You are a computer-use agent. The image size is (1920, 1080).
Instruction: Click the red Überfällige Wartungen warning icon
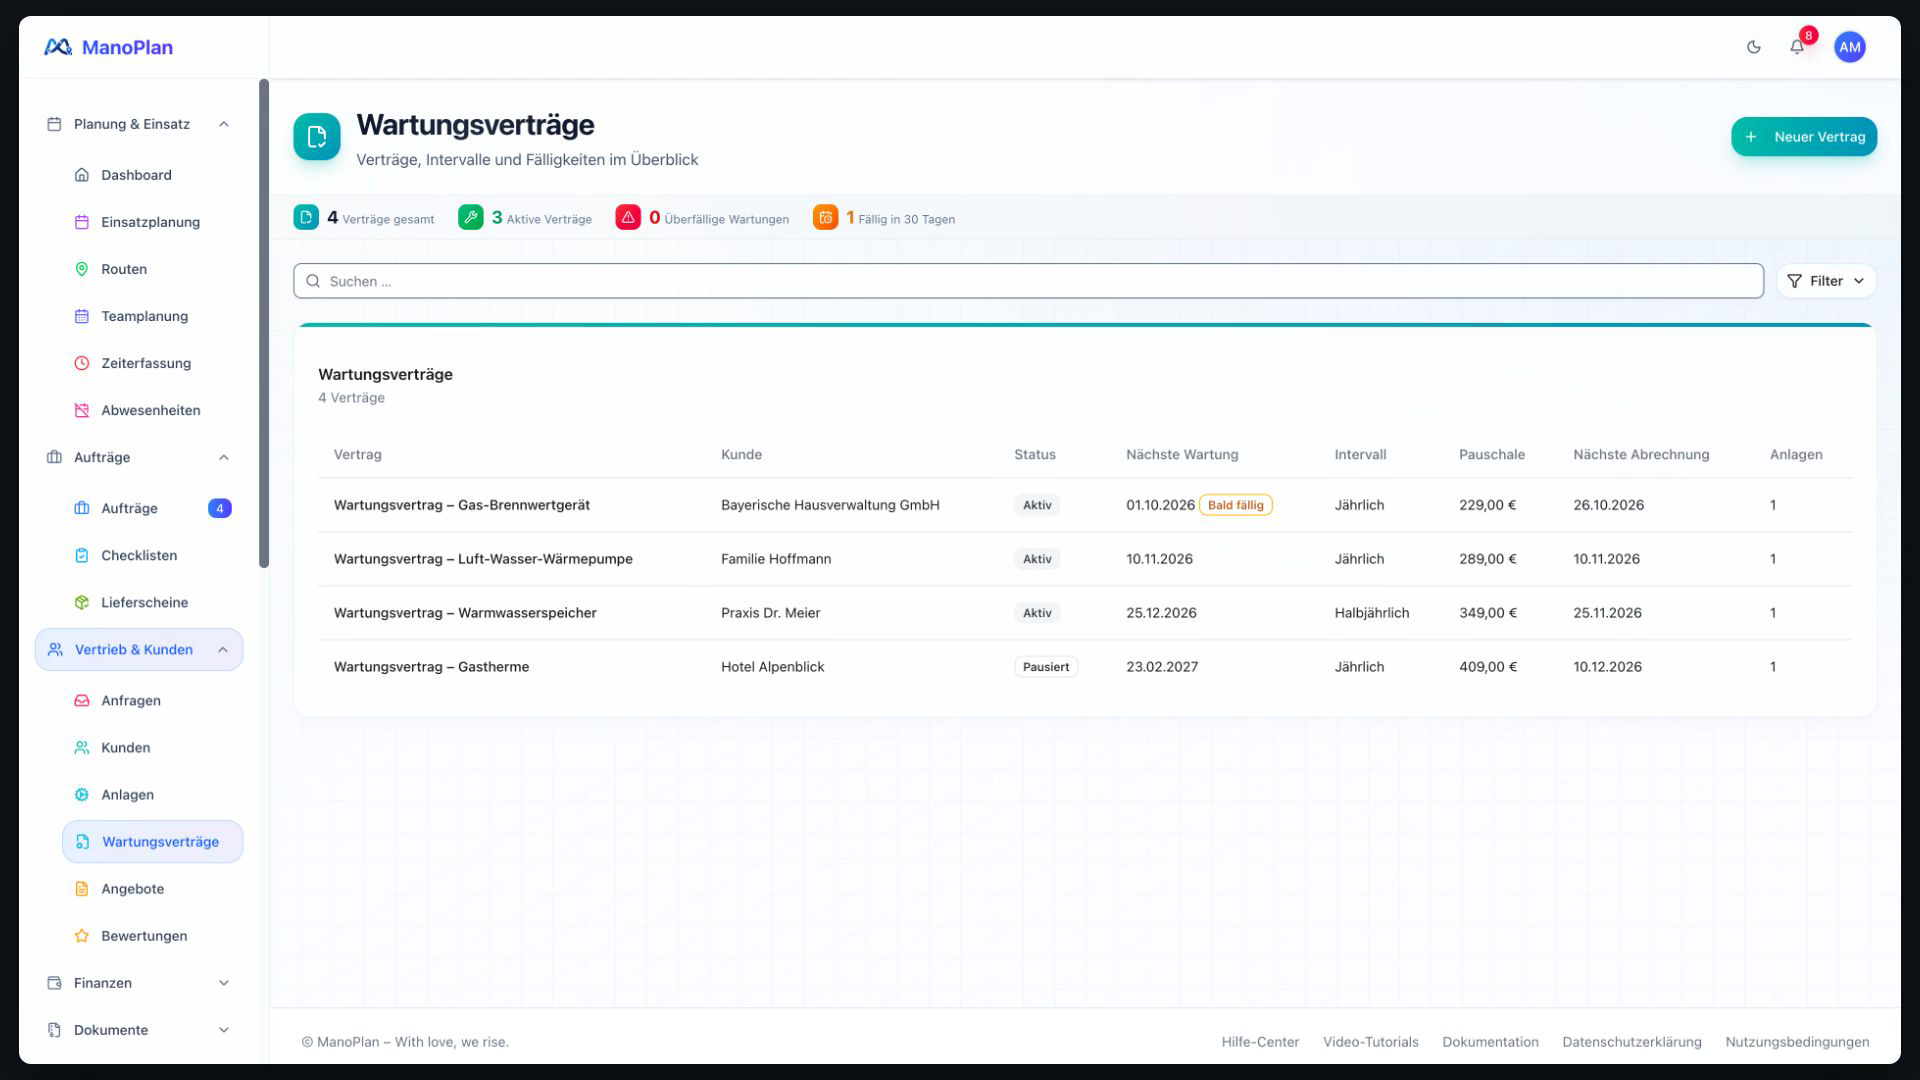[x=628, y=218]
